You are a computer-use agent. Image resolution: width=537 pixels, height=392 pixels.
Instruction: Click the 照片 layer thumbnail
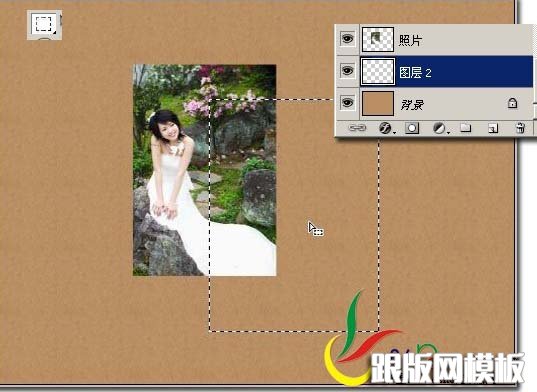[x=378, y=39]
